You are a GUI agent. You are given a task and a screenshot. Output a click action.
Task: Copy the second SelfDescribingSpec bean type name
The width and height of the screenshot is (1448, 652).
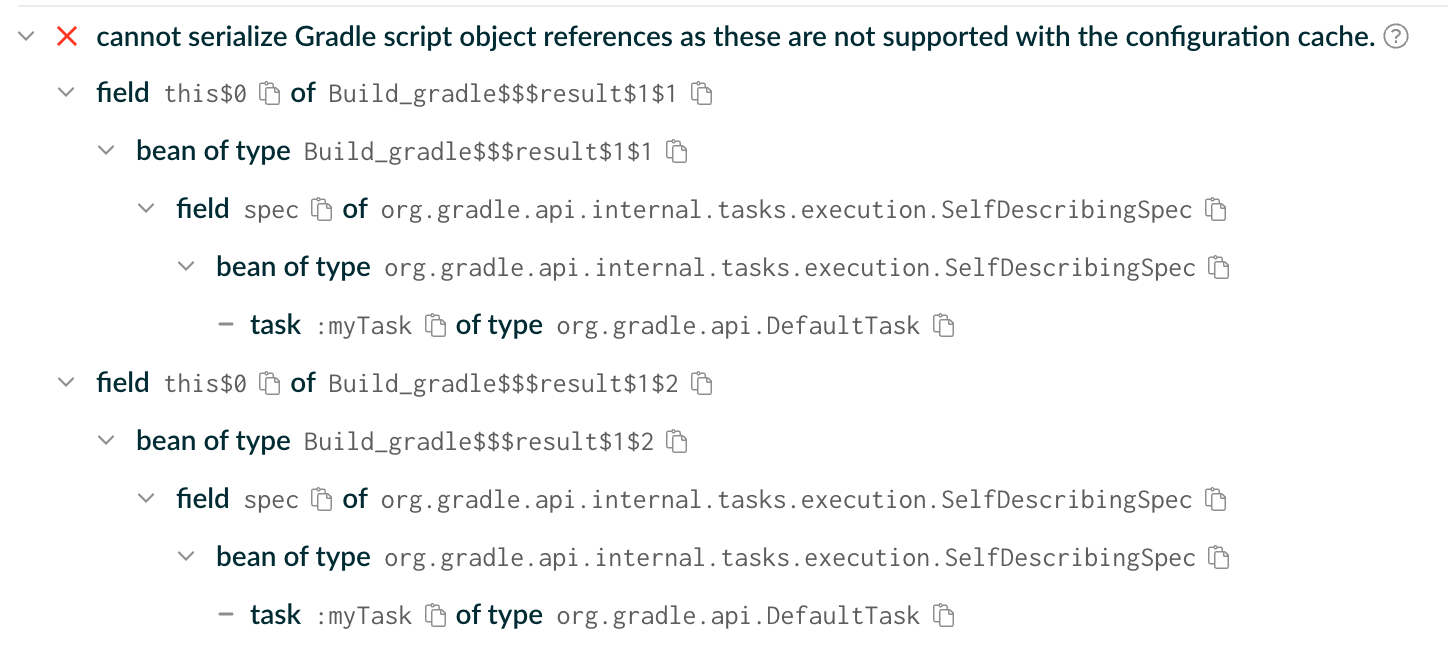coord(1219,556)
